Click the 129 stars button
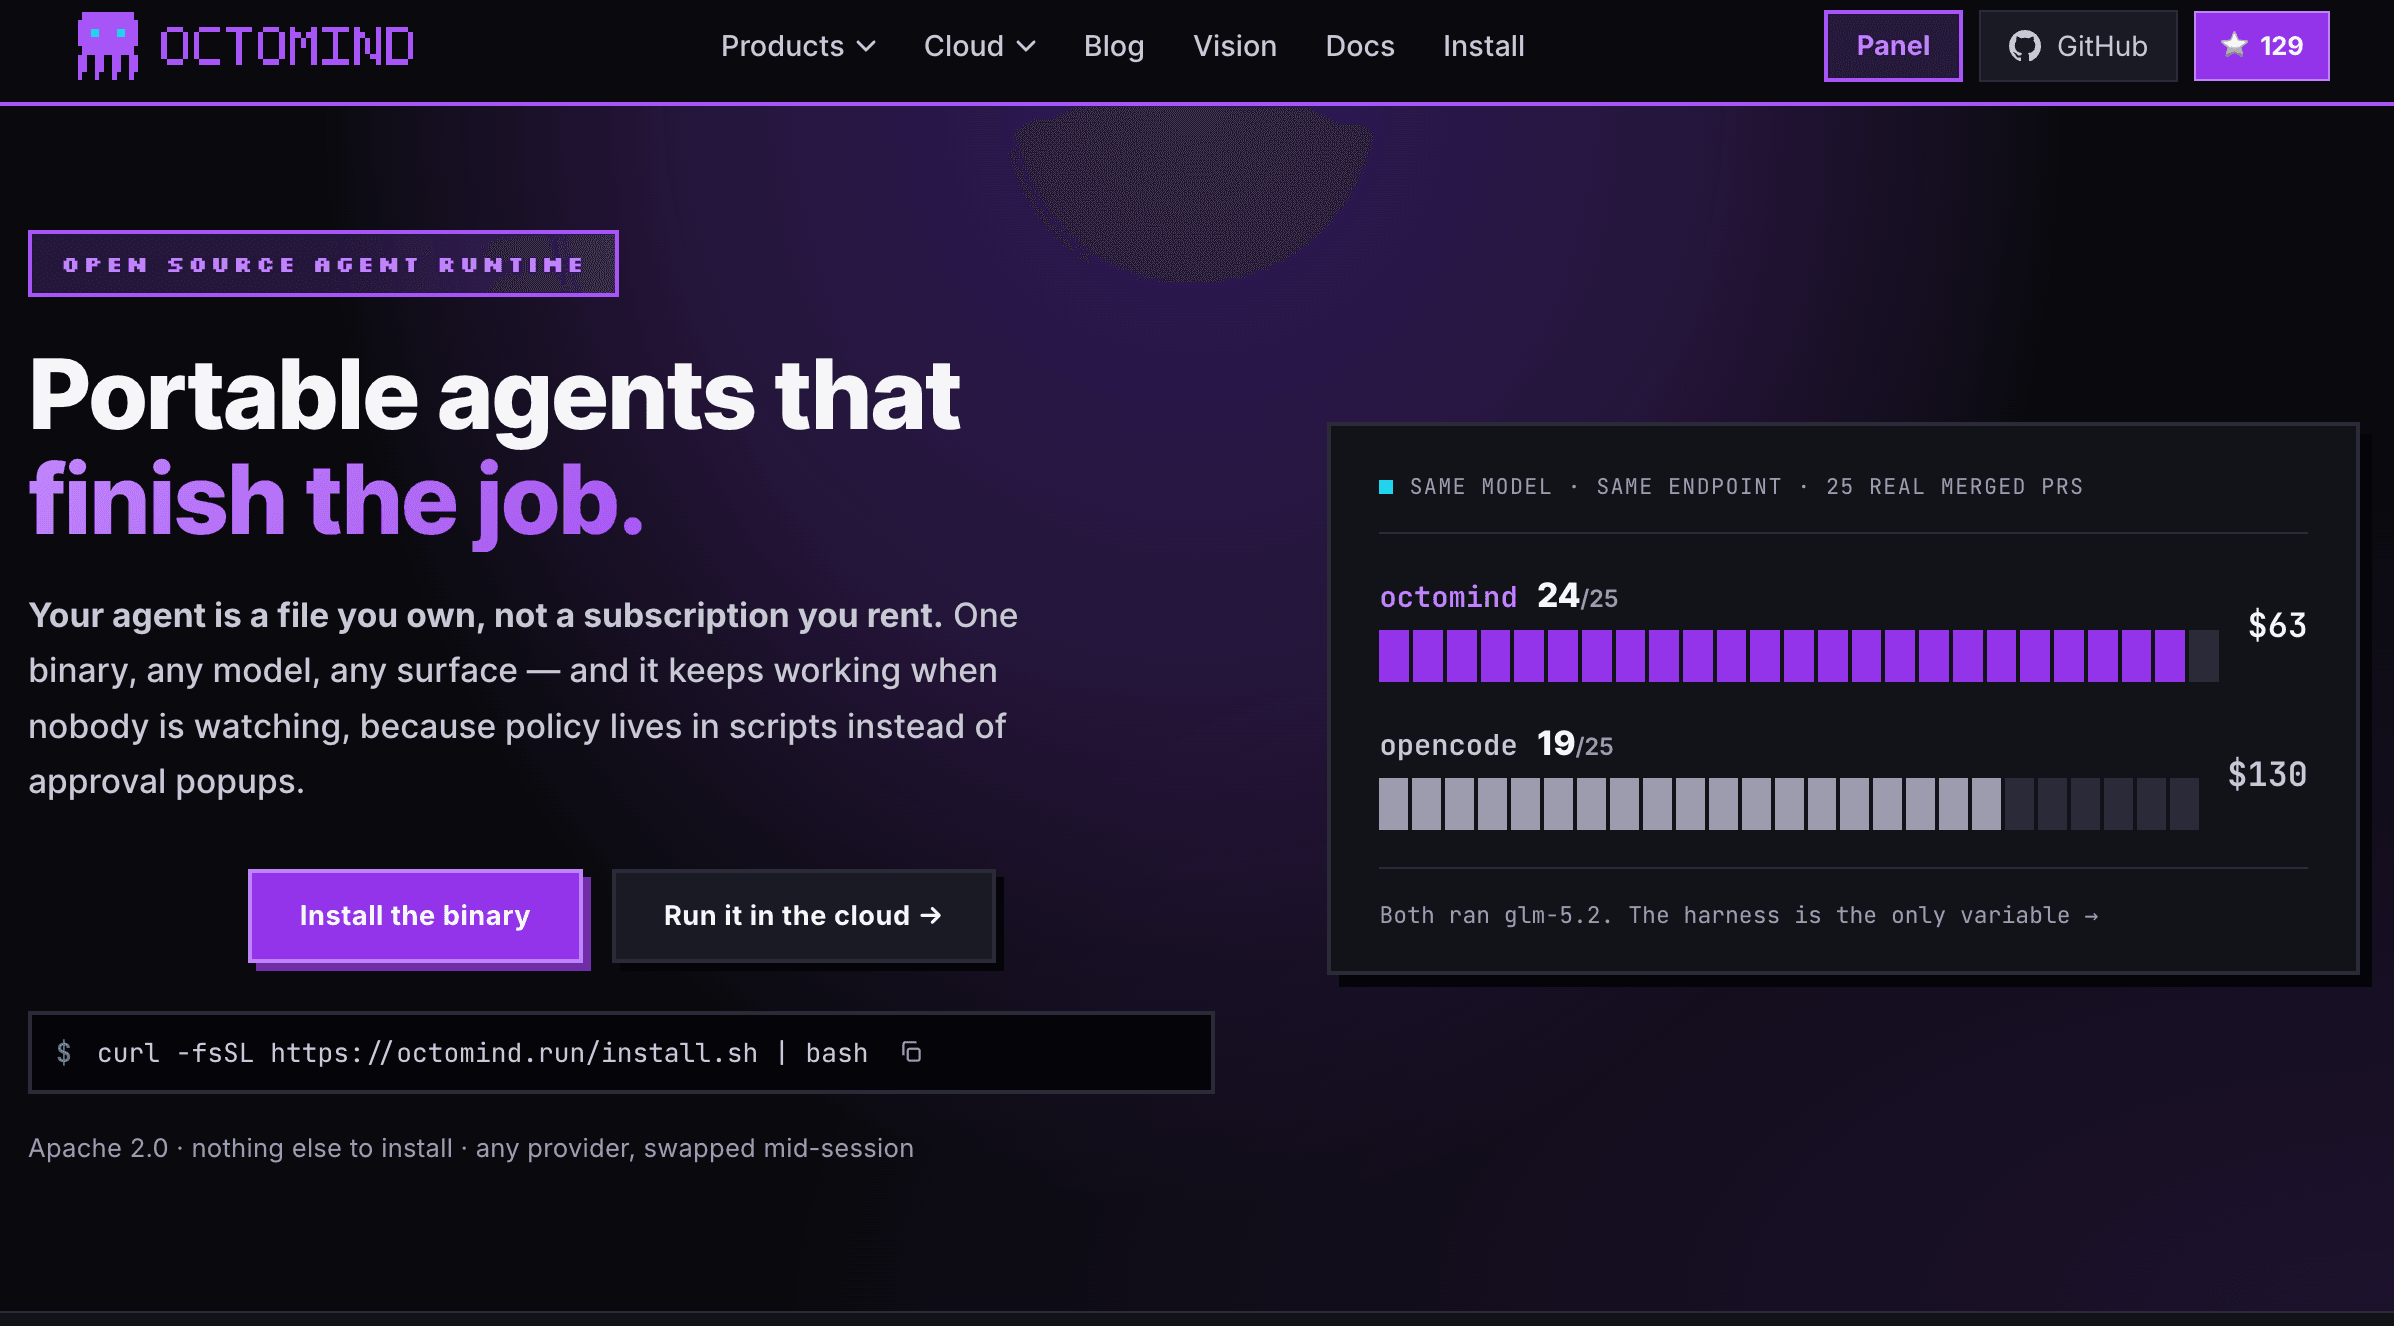The height and width of the screenshot is (1326, 2394). (x=2262, y=46)
